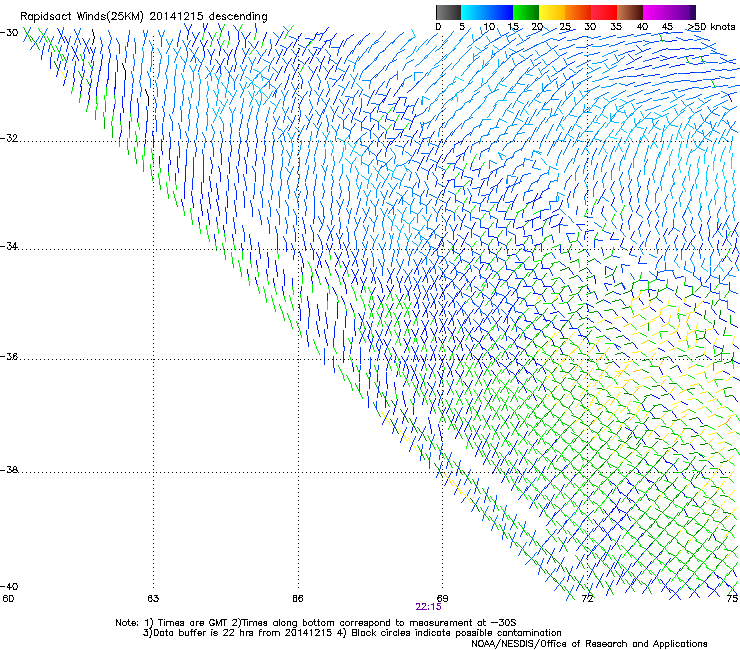740x650 pixels.
Task: Click the note 'Black circles indicate possible contamination'
Action: tap(456, 633)
